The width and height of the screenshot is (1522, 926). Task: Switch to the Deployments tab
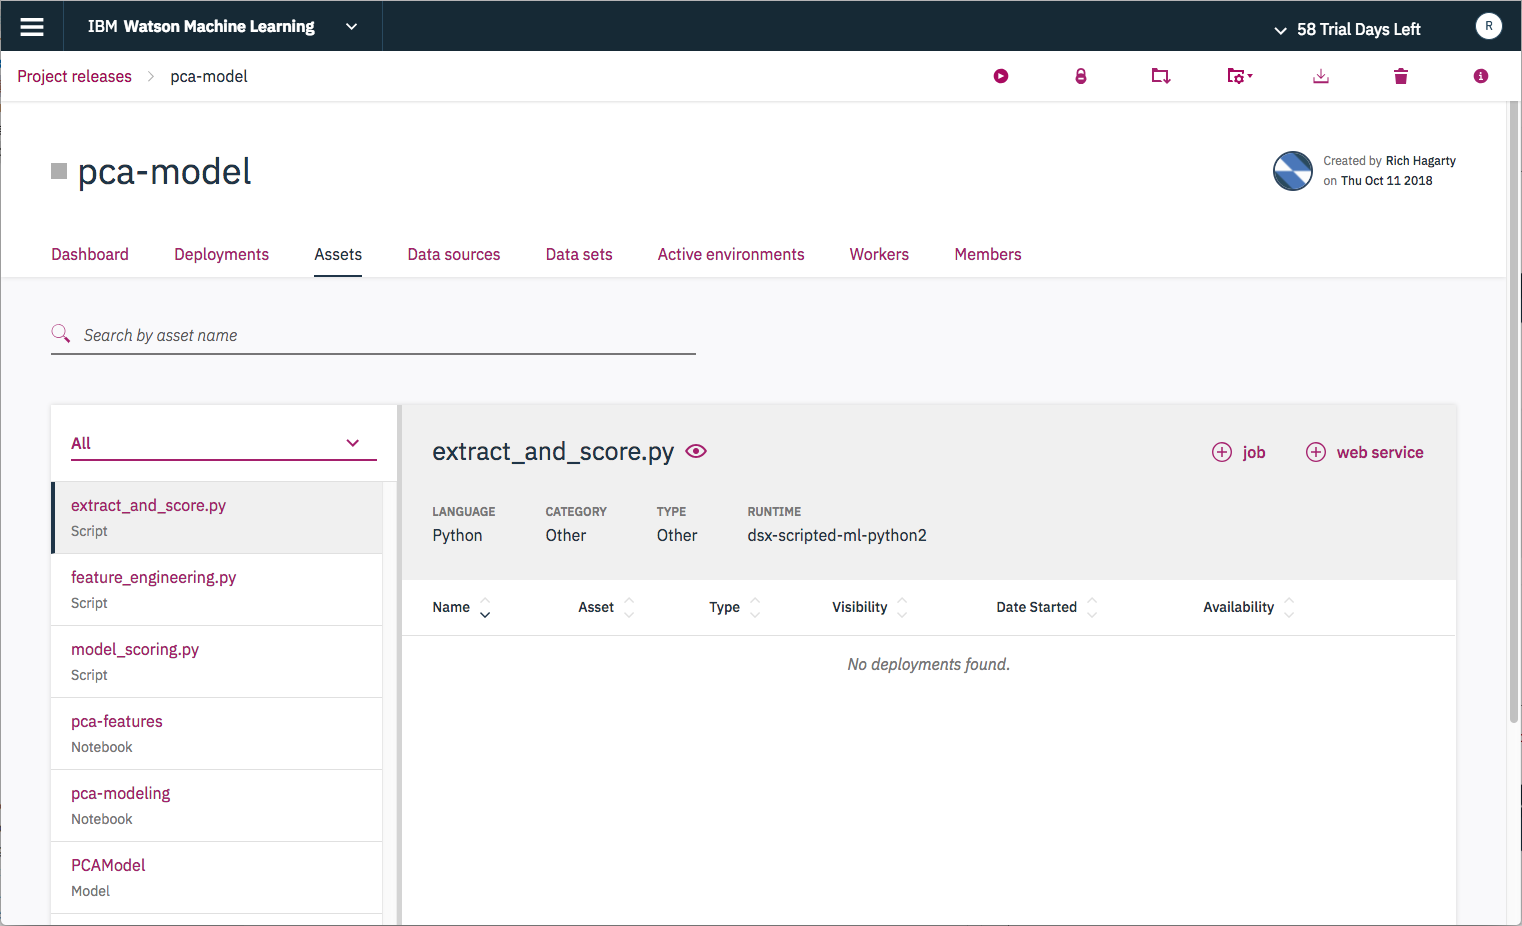pos(221,254)
